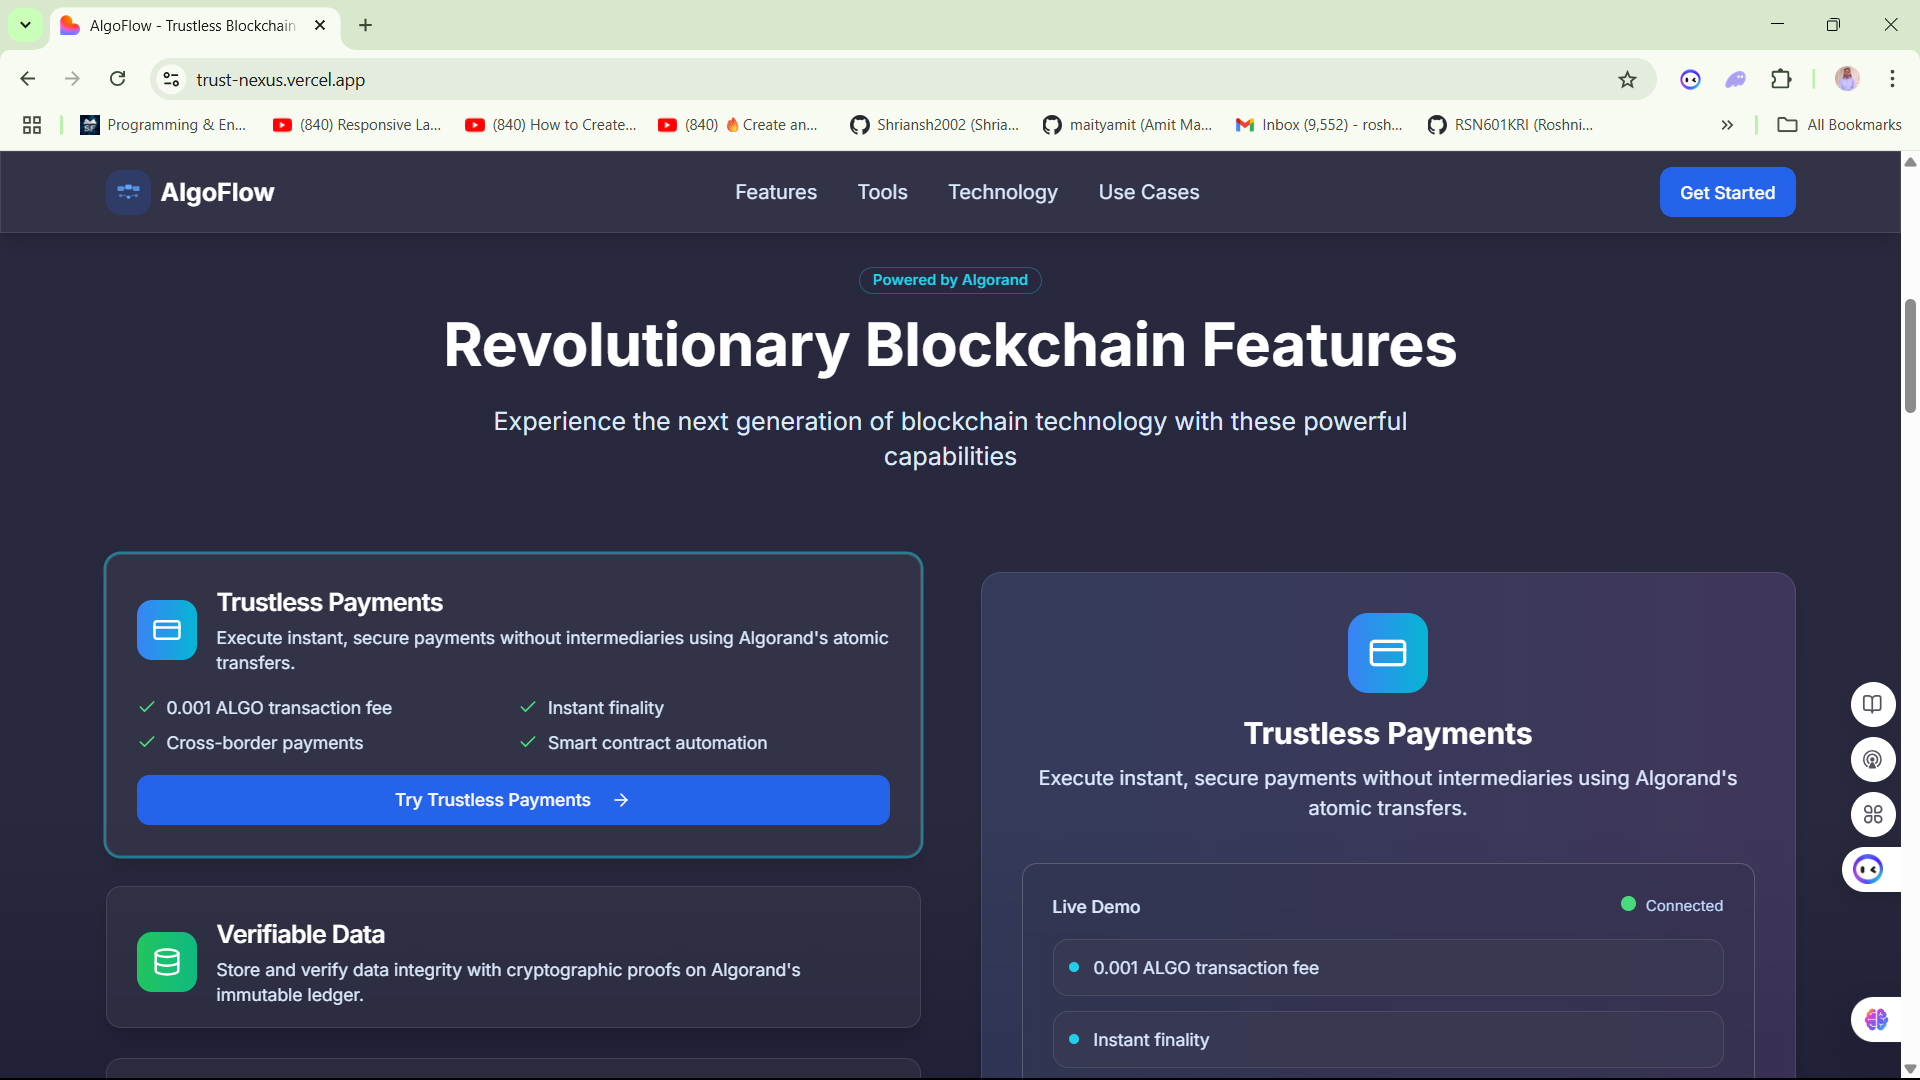Click the book icon in right floating sidebar
Screen dimensions: 1920x1080
(x=1872, y=704)
